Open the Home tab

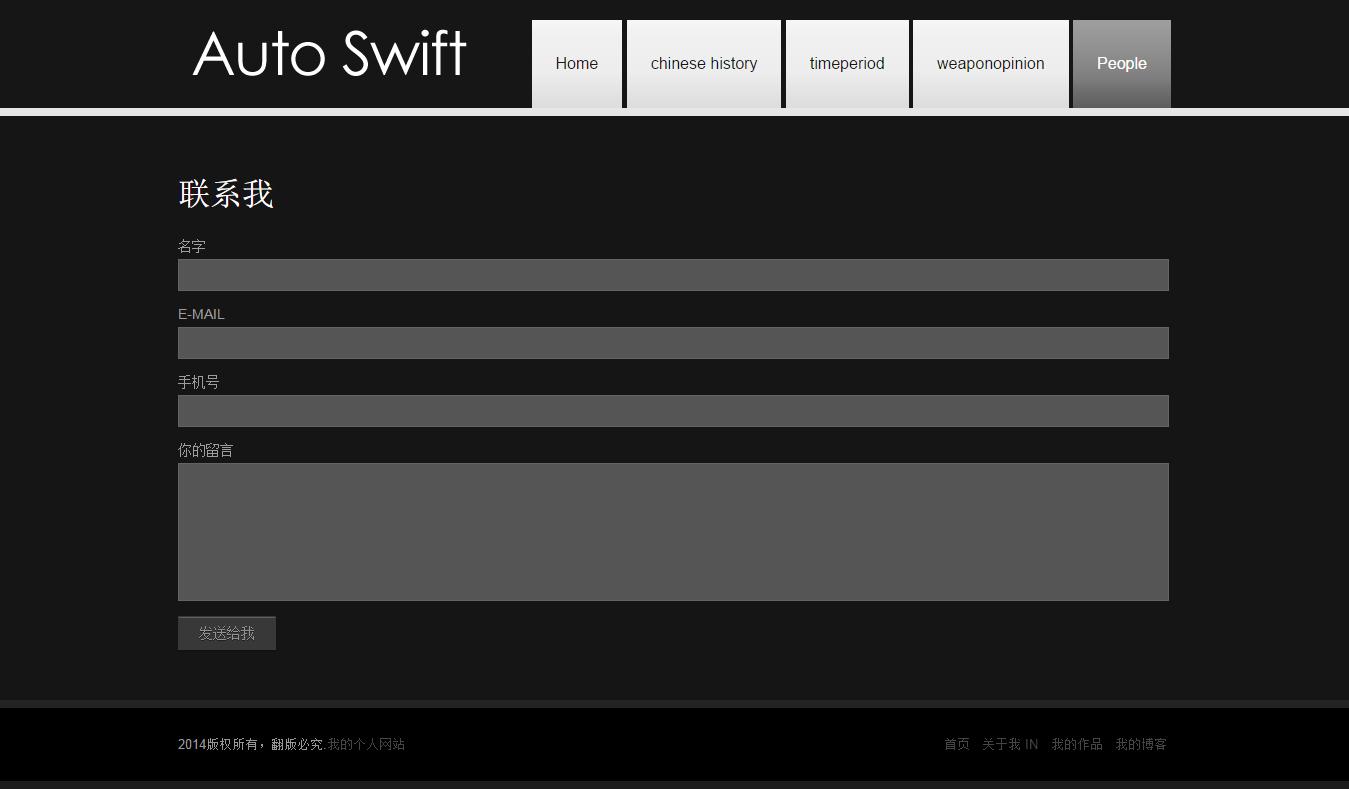coord(576,64)
